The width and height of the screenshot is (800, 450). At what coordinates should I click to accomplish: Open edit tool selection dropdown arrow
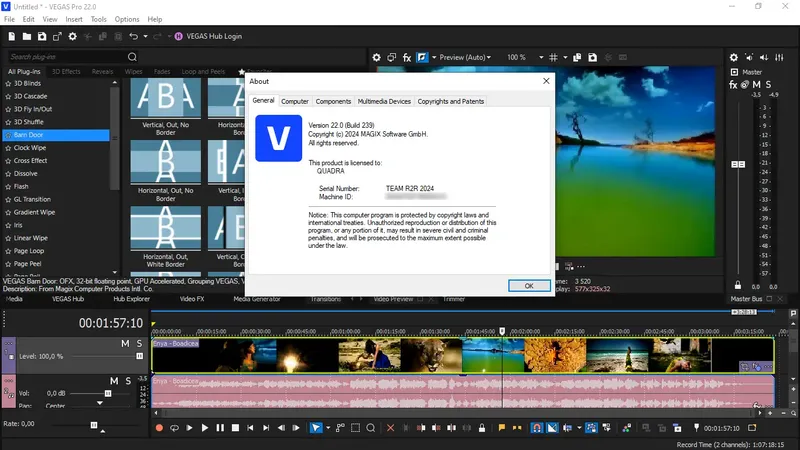328,428
